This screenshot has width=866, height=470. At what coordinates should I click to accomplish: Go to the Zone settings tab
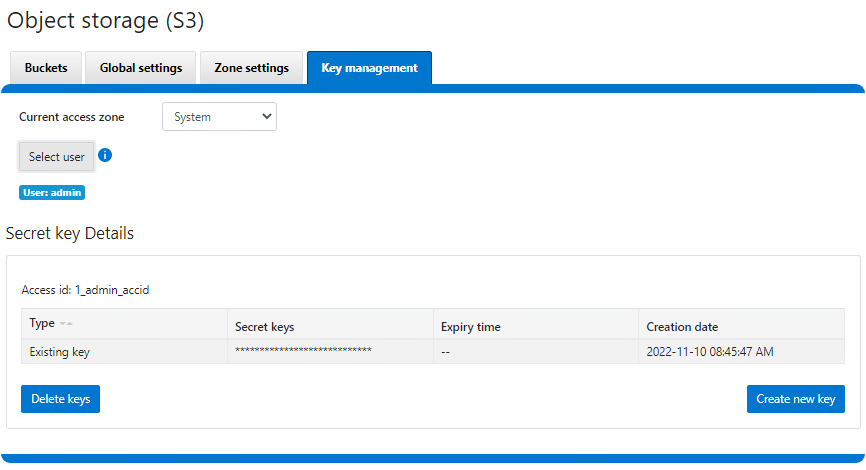252,68
